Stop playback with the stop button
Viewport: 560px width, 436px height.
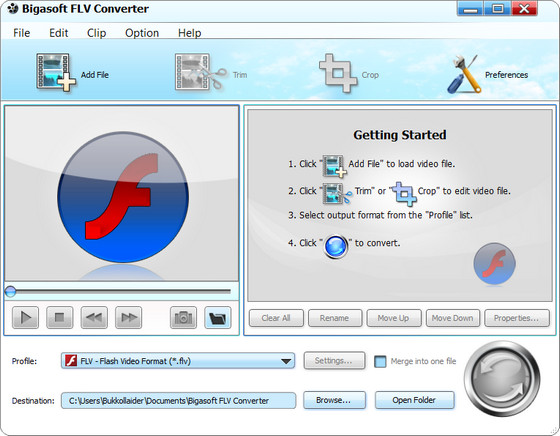(x=59, y=317)
